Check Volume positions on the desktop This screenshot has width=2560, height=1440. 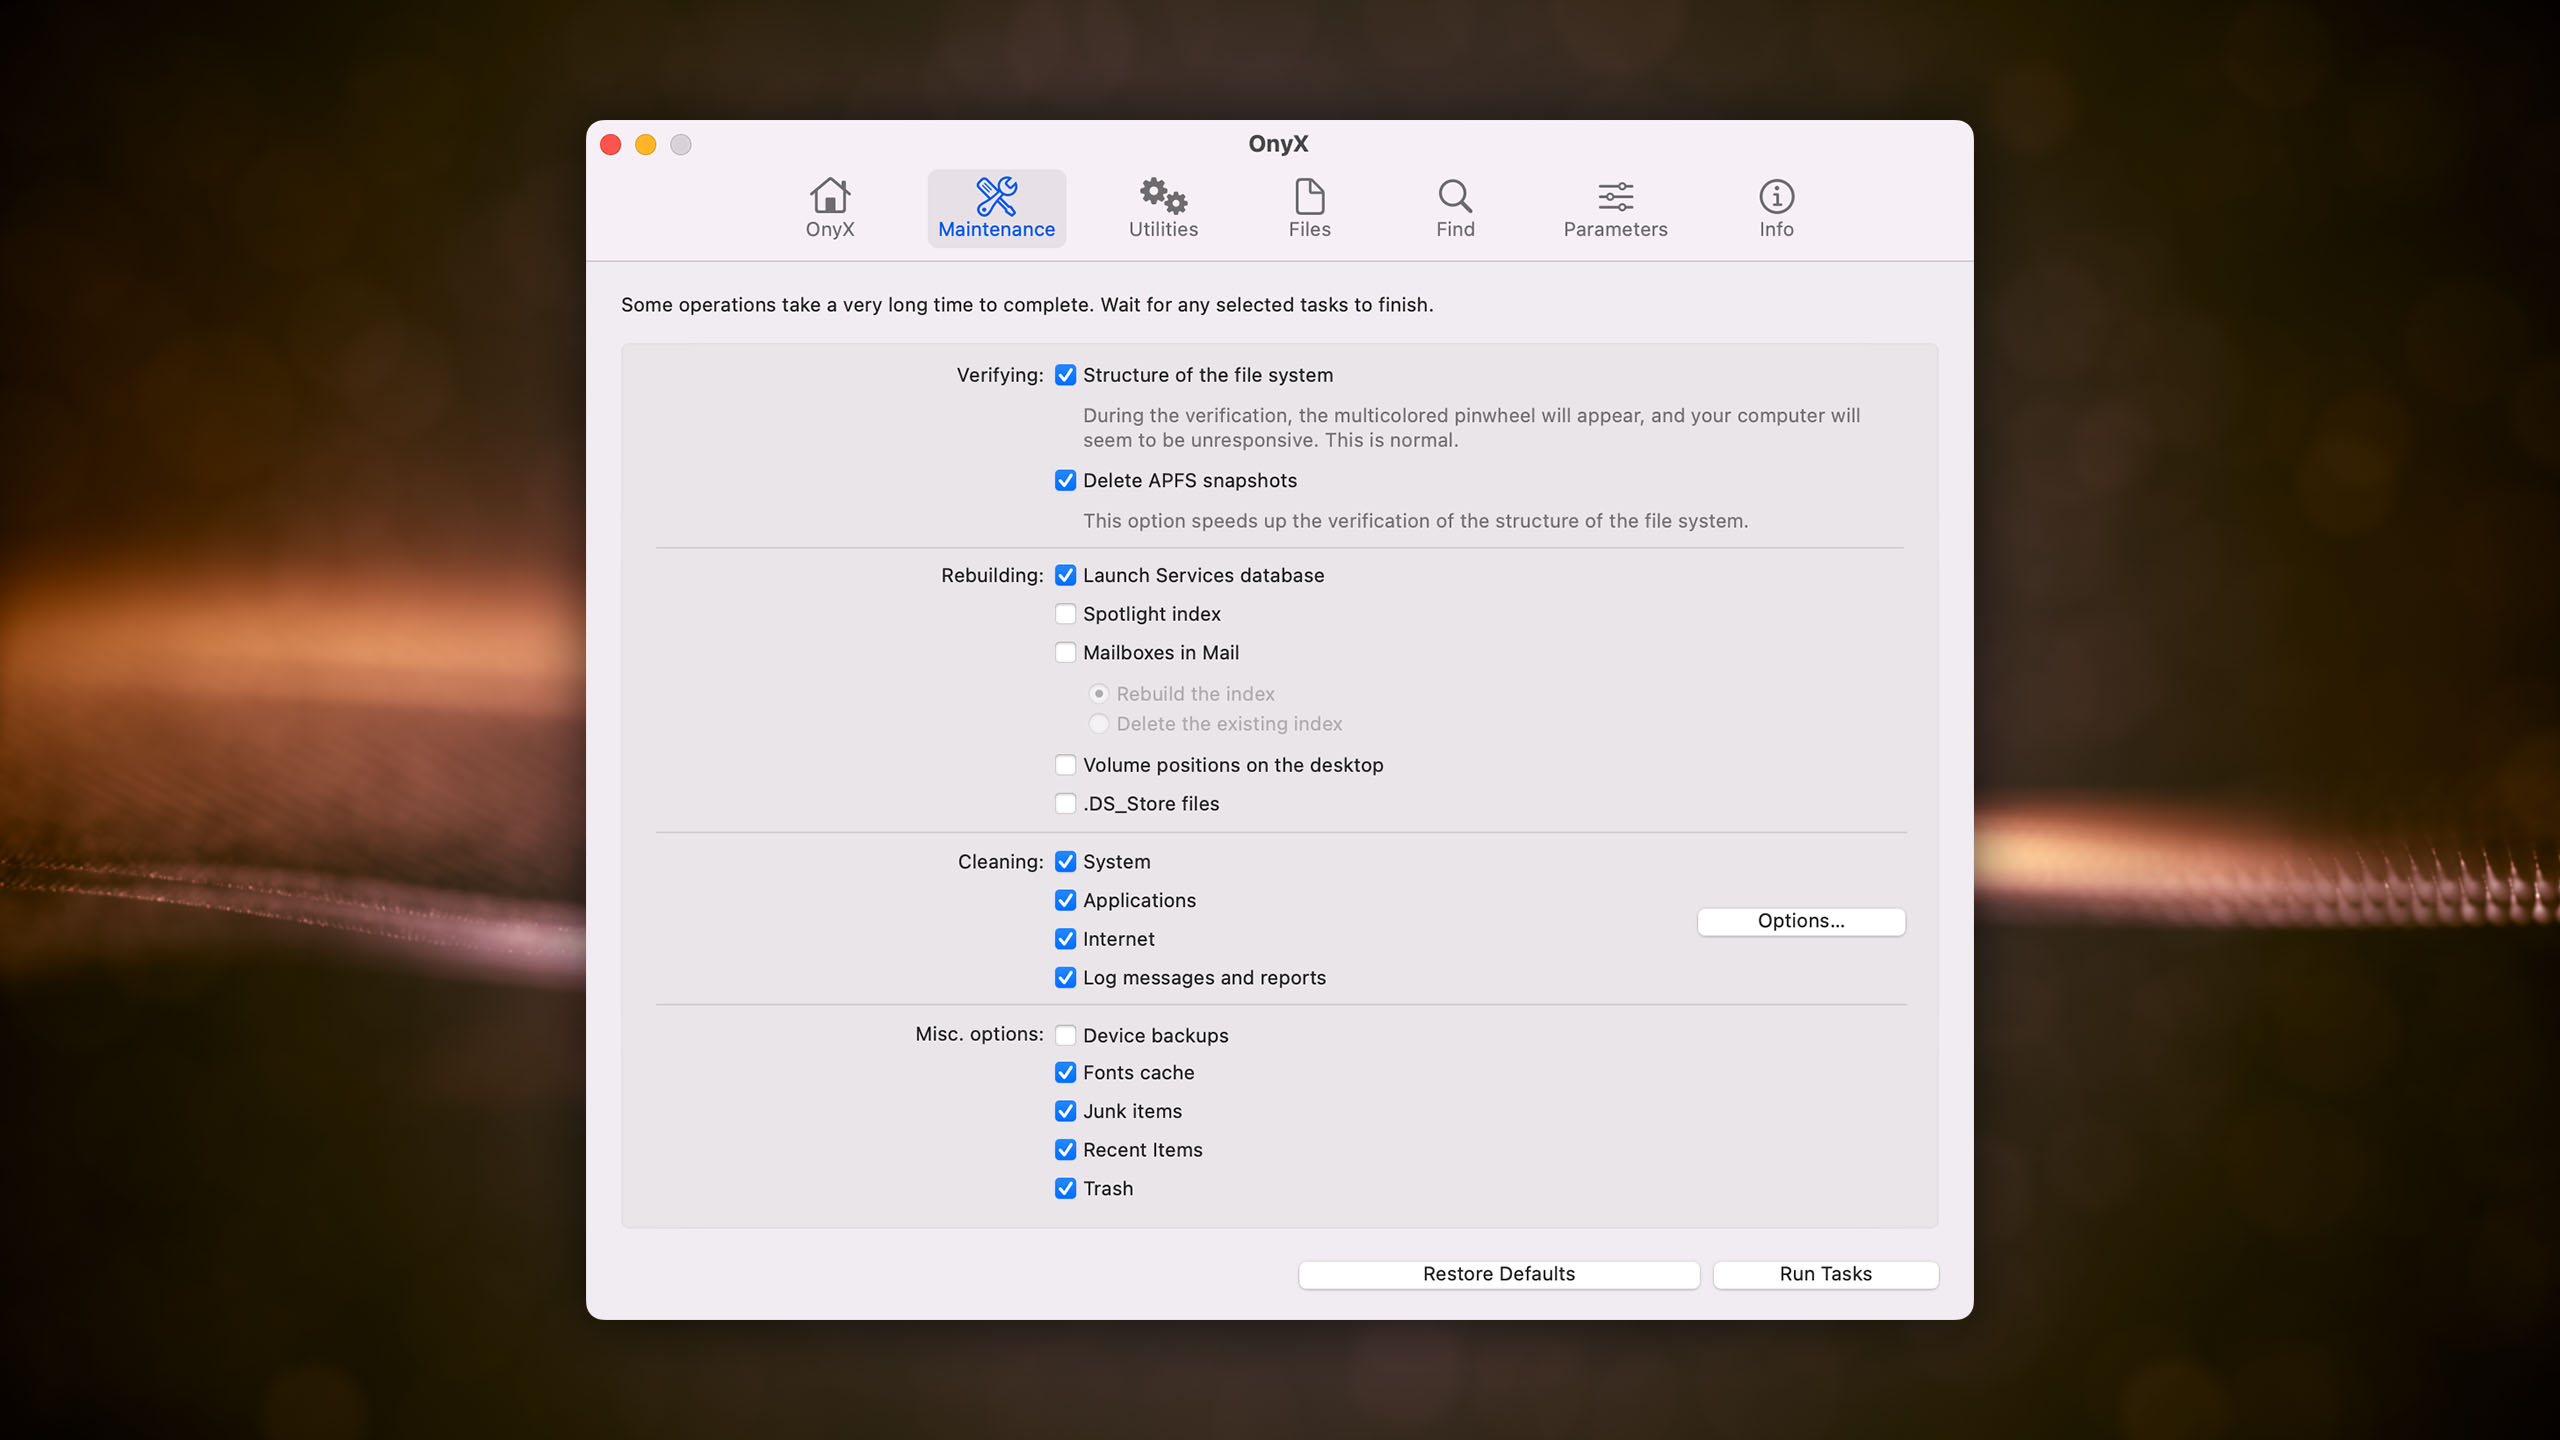pos(1065,765)
